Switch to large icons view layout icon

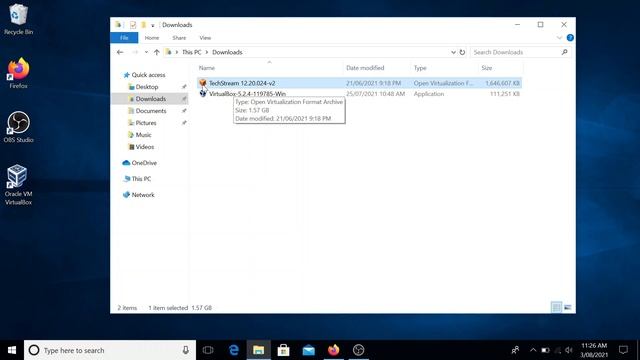click(x=567, y=307)
